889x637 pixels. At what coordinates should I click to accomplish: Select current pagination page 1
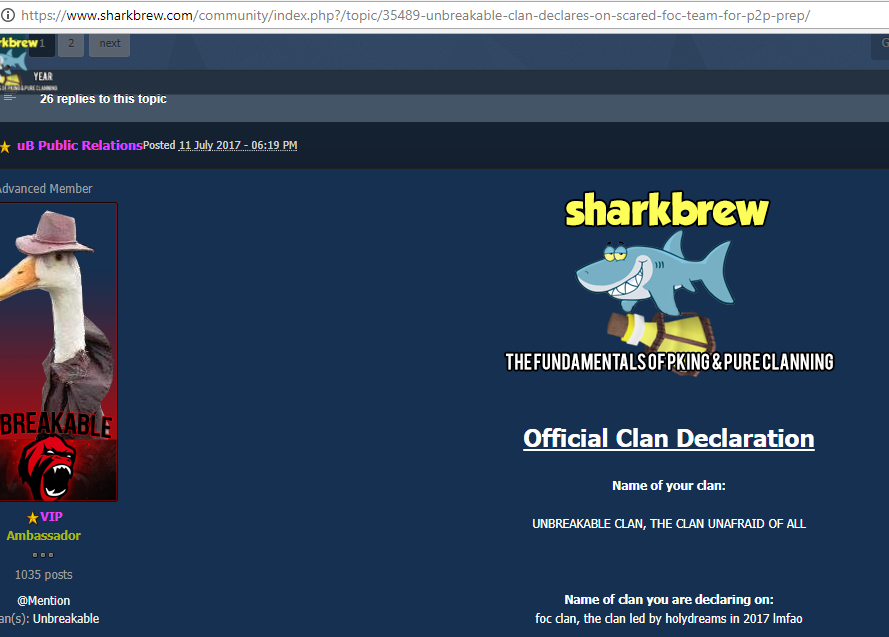[x=42, y=44]
